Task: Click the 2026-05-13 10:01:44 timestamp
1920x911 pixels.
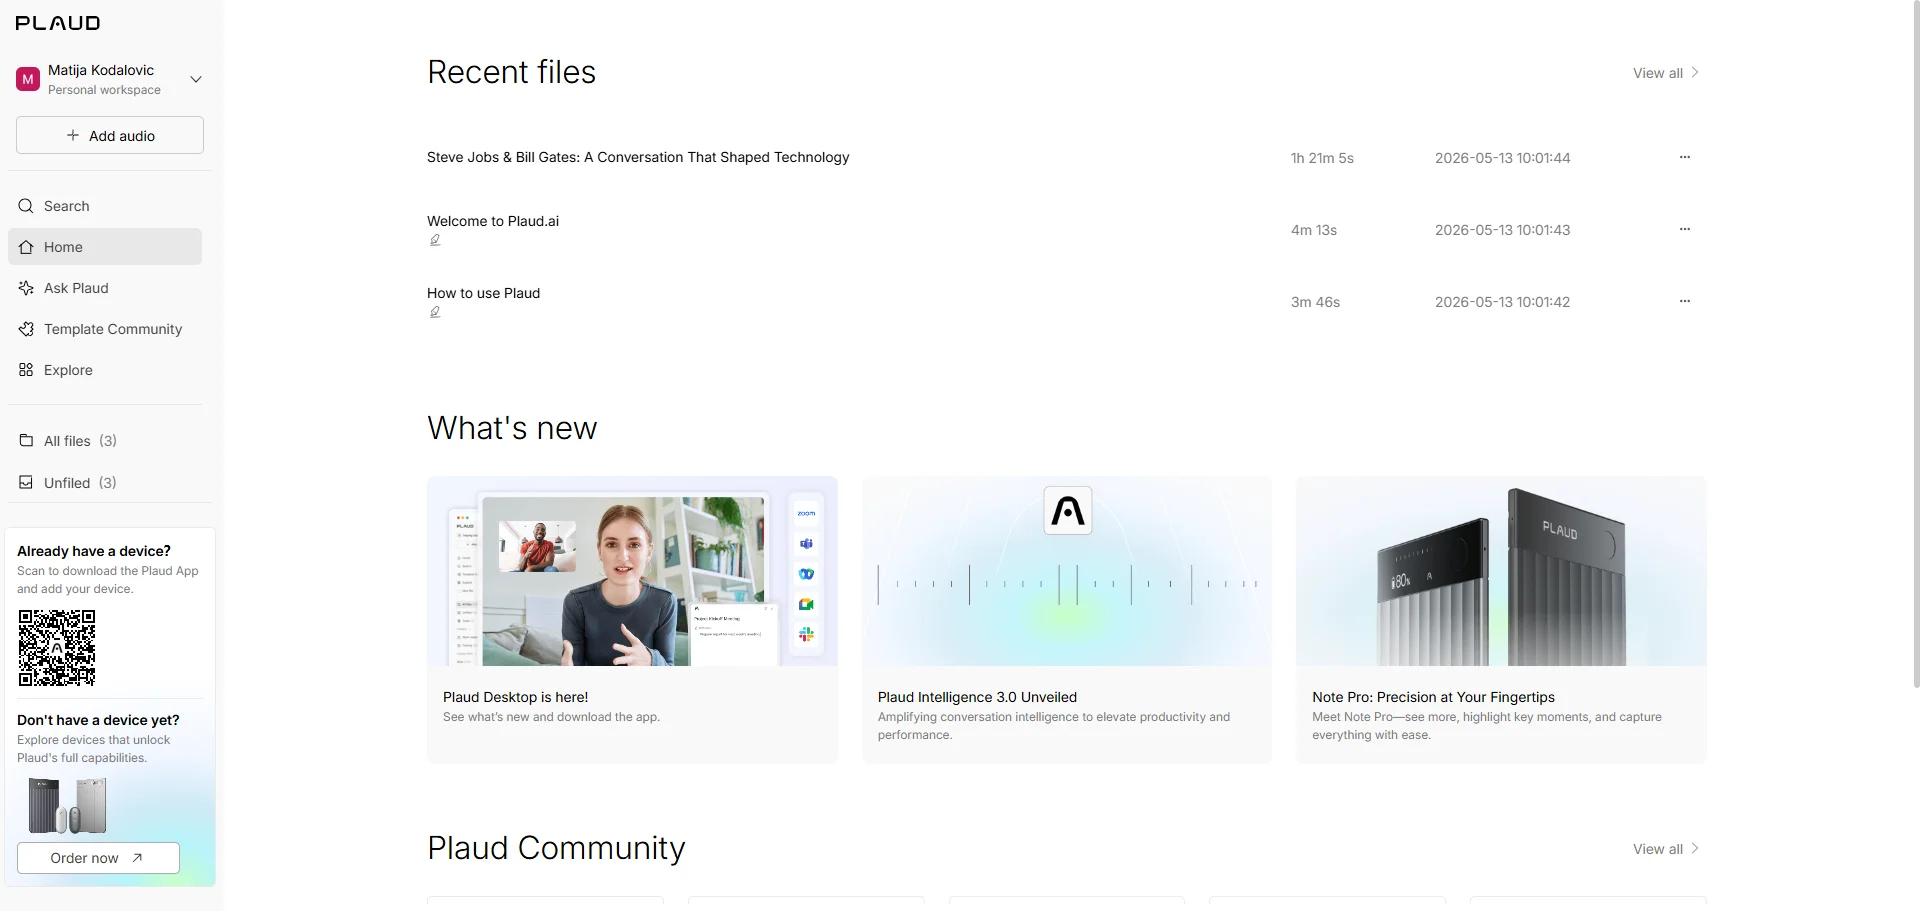Action: point(1502,158)
